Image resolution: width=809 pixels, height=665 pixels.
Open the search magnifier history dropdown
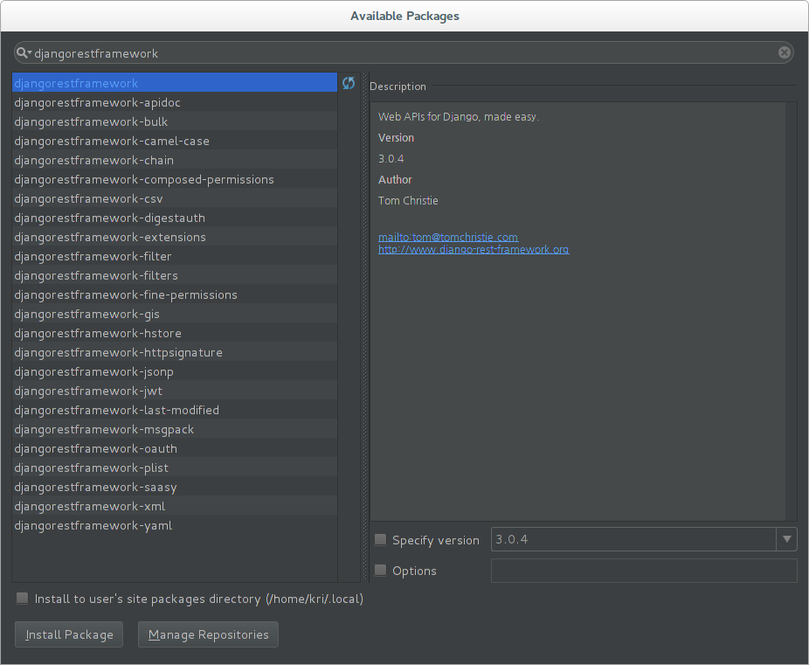coord(23,53)
